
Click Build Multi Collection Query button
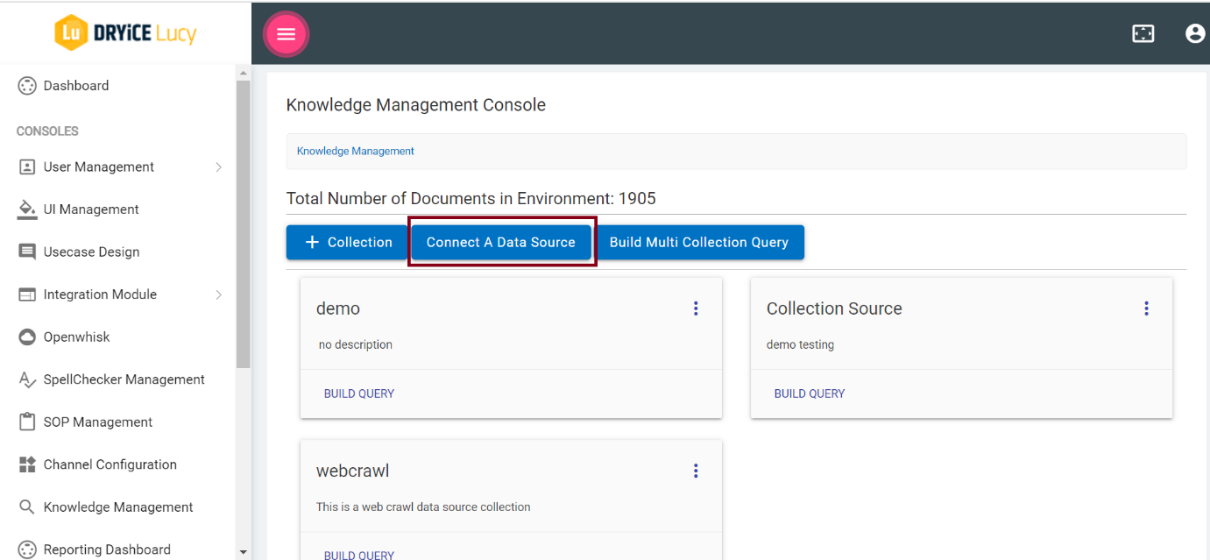click(x=699, y=242)
